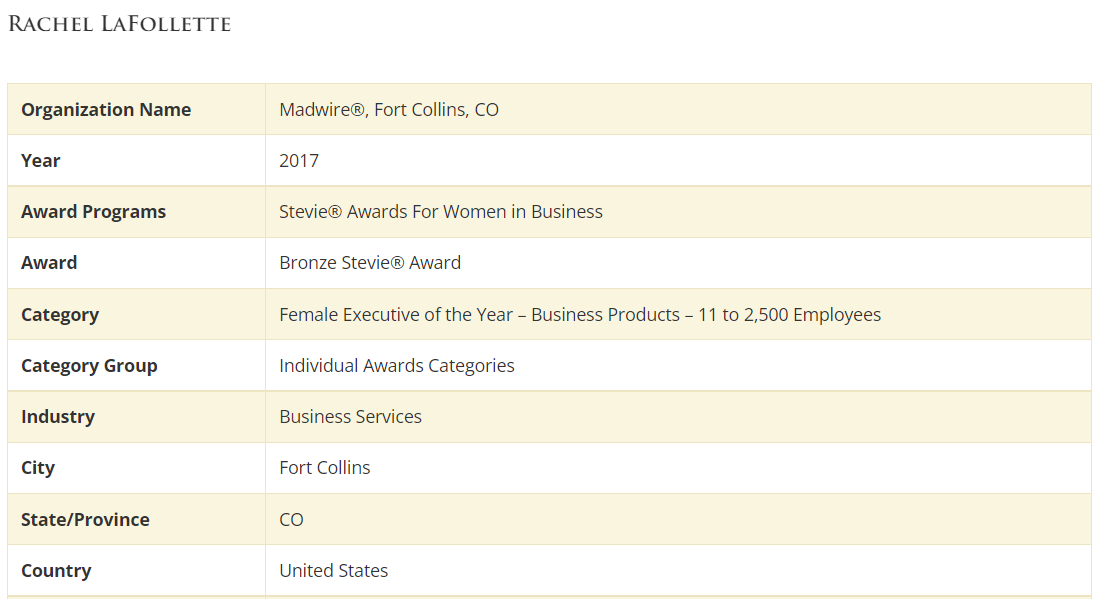Select 'Madwire®, Fort Collins, CO' value
Image resolution: width=1095 pixels, height=599 pixels.
coord(389,110)
